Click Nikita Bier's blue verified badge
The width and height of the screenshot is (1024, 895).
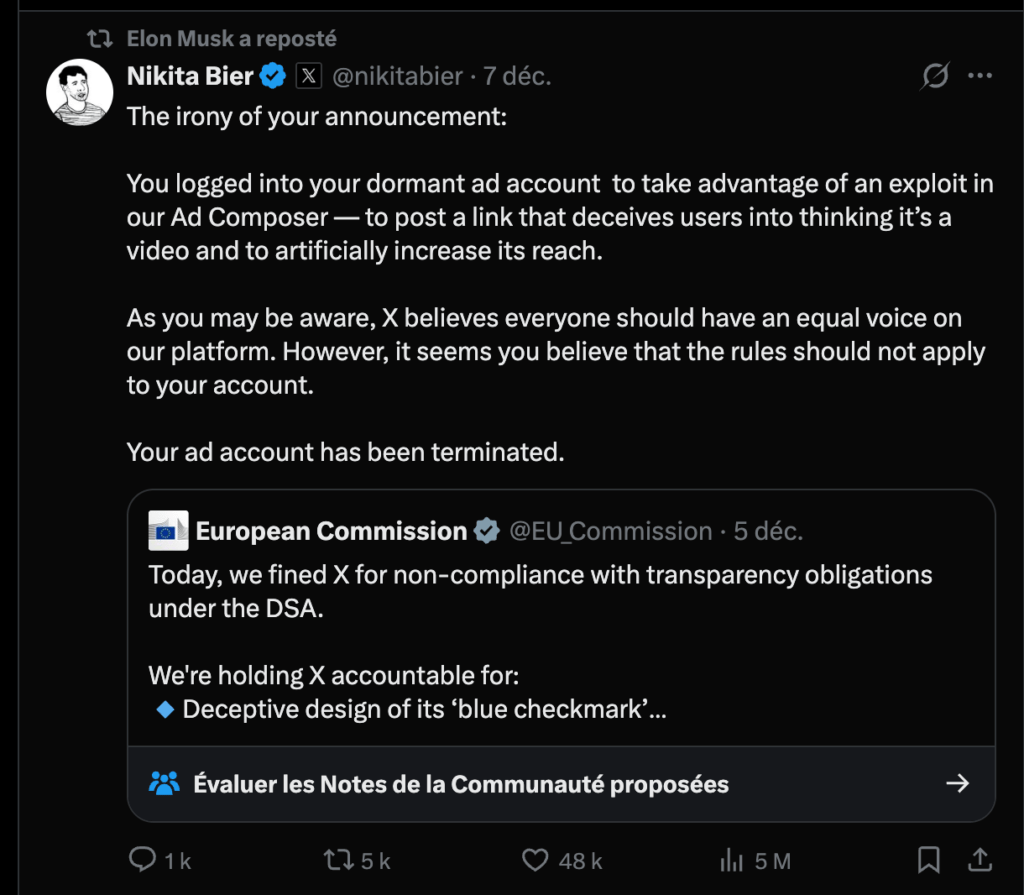(x=272, y=74)
